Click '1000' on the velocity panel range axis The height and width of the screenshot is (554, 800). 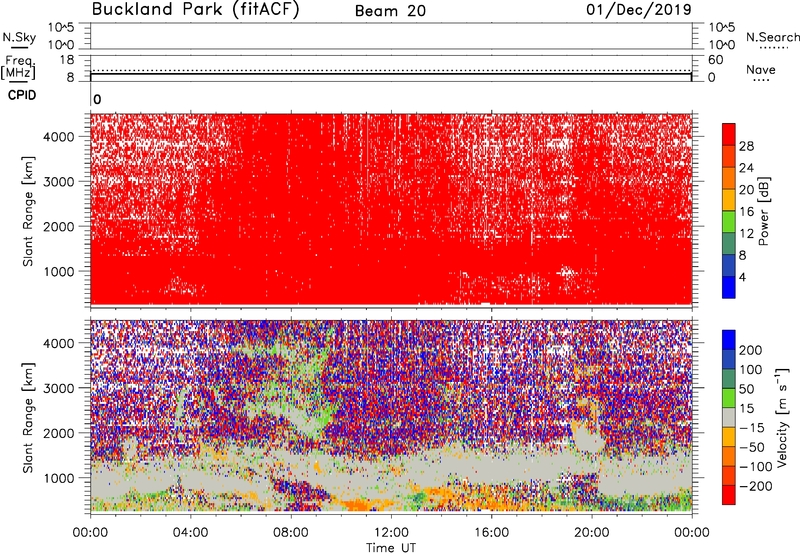[59, 478]
